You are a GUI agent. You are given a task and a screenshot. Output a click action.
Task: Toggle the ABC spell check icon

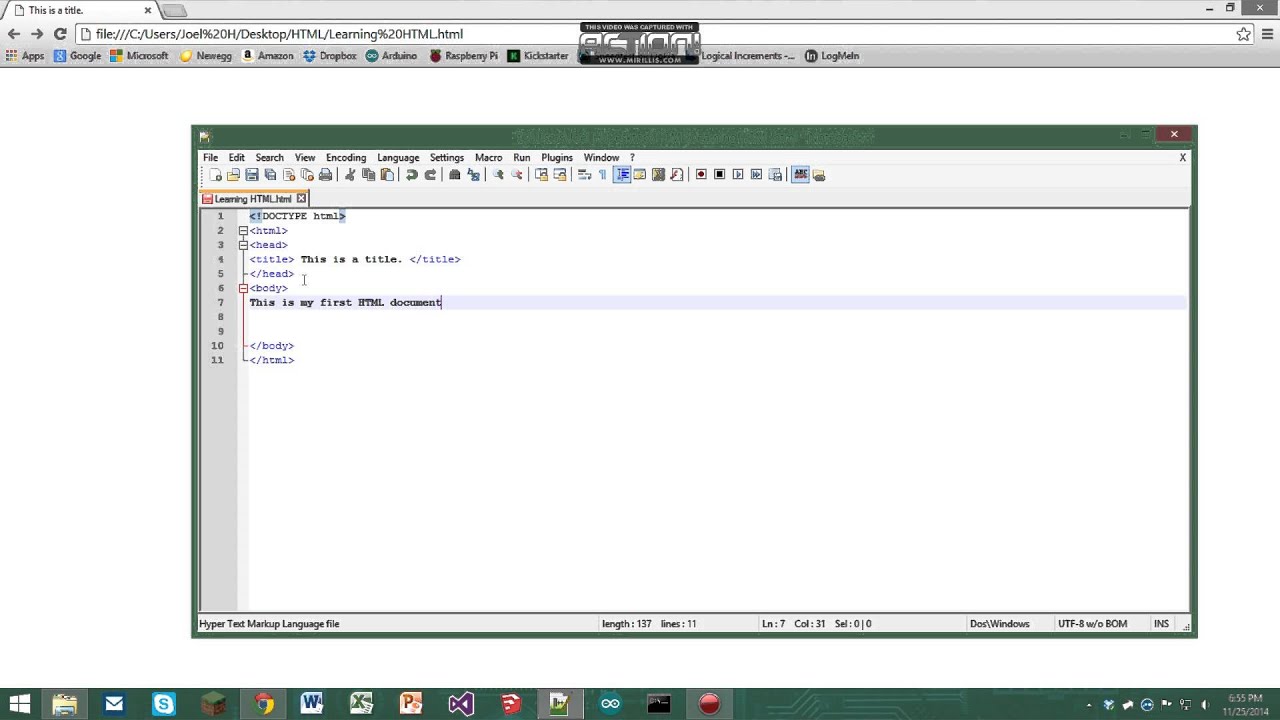tap(801, 175)
